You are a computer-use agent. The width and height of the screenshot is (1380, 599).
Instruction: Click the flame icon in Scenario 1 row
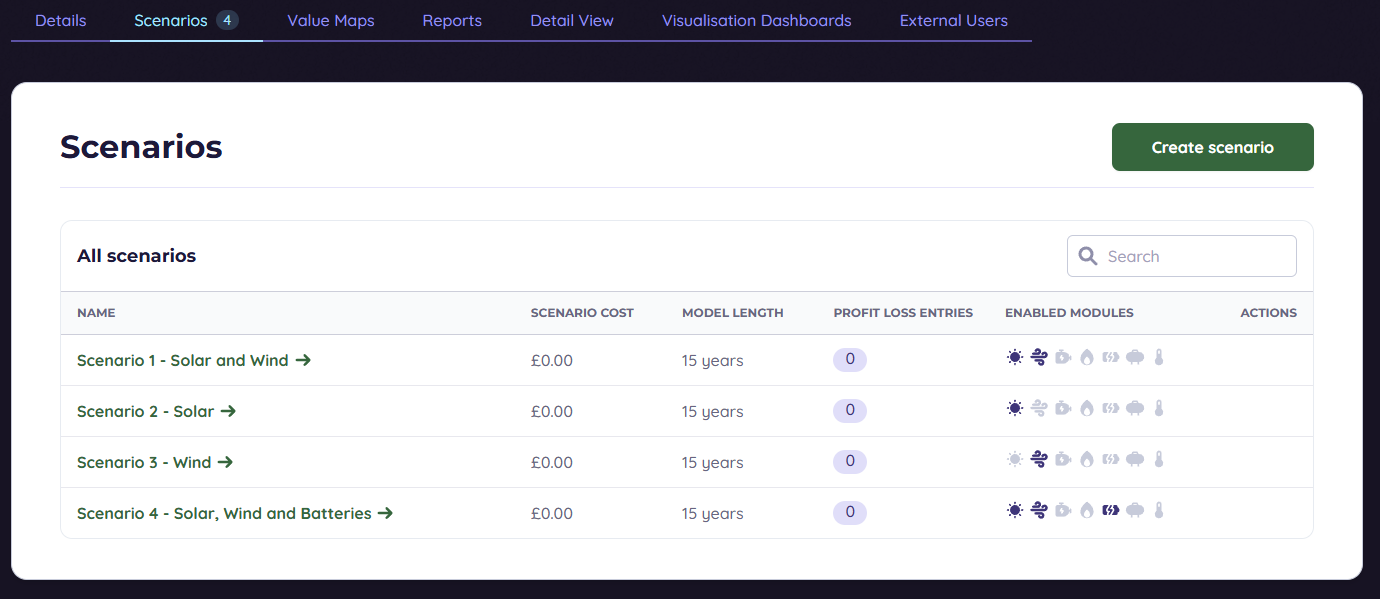click(x=1087, y=358)
